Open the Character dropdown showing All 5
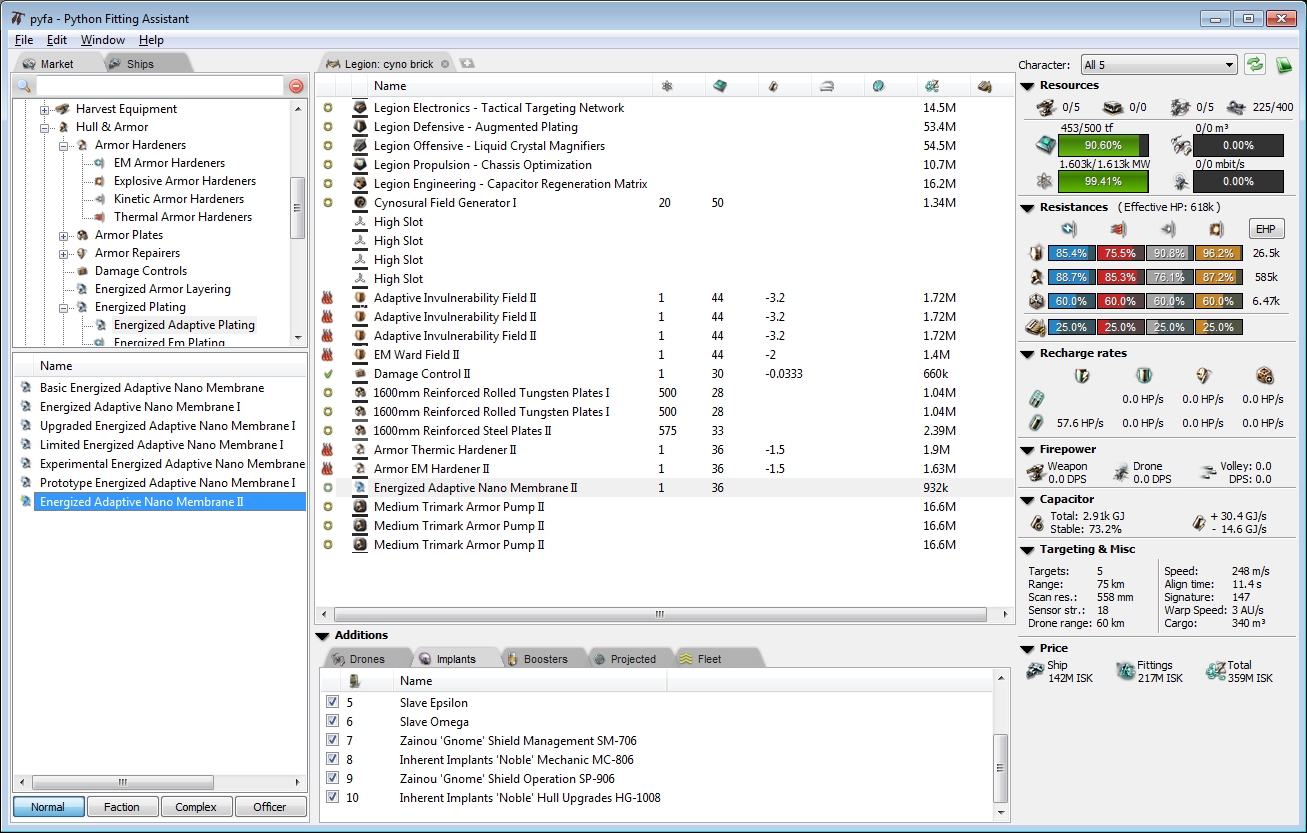The width and height of the screenshot is (1307, 833). (x=1158, y=65)
